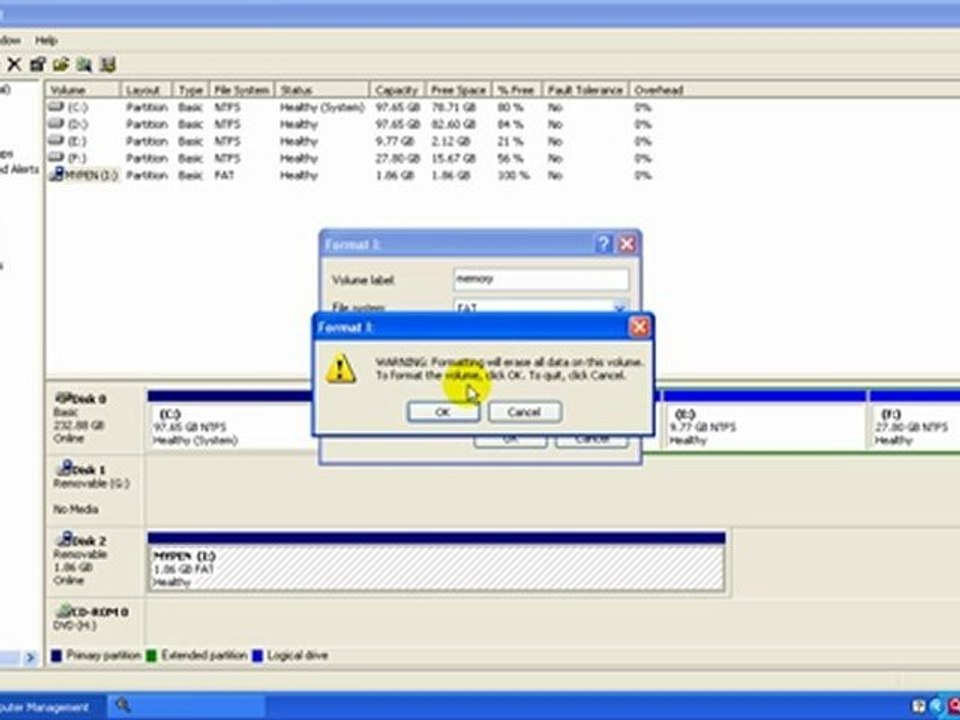
Task: Click the Logical drive blue legend swatch
Action: [257, 656]
